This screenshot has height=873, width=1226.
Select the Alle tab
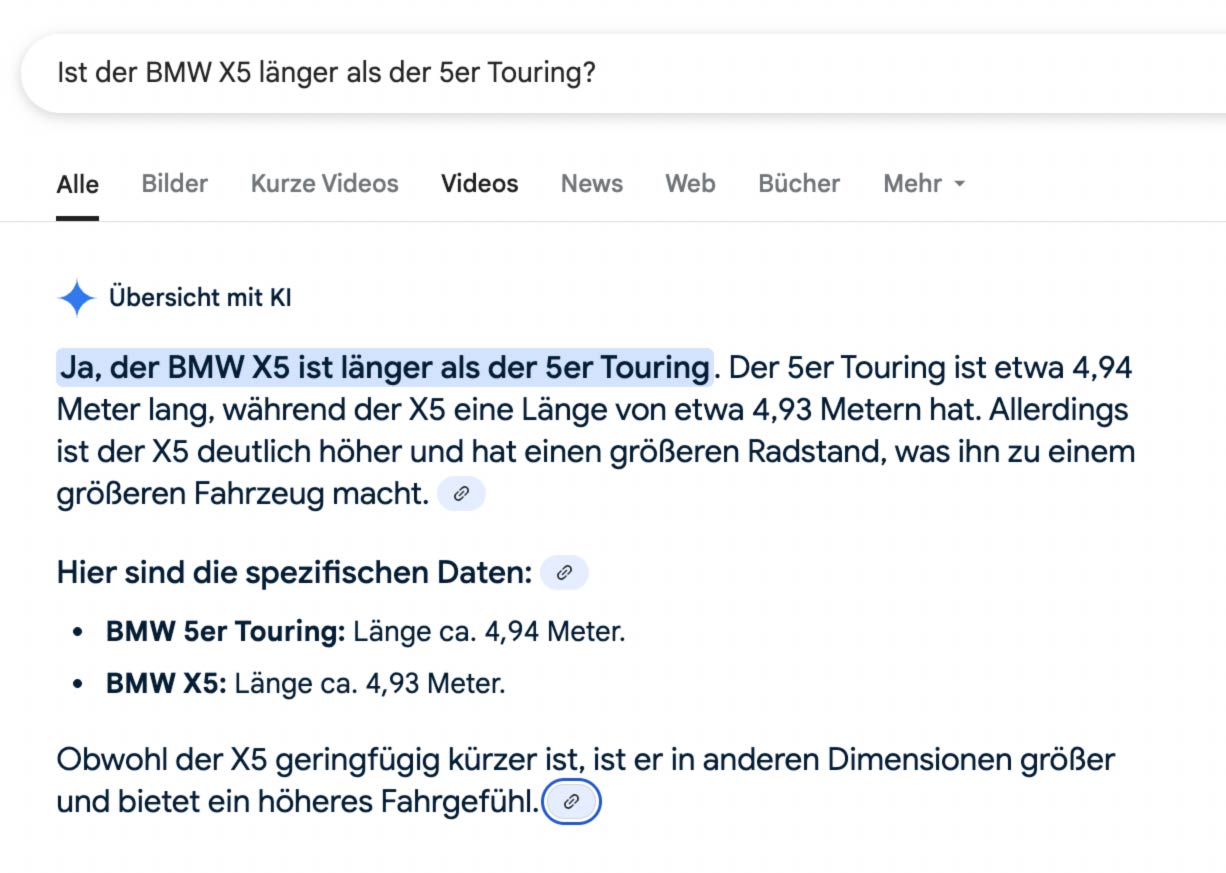(77, 184)
